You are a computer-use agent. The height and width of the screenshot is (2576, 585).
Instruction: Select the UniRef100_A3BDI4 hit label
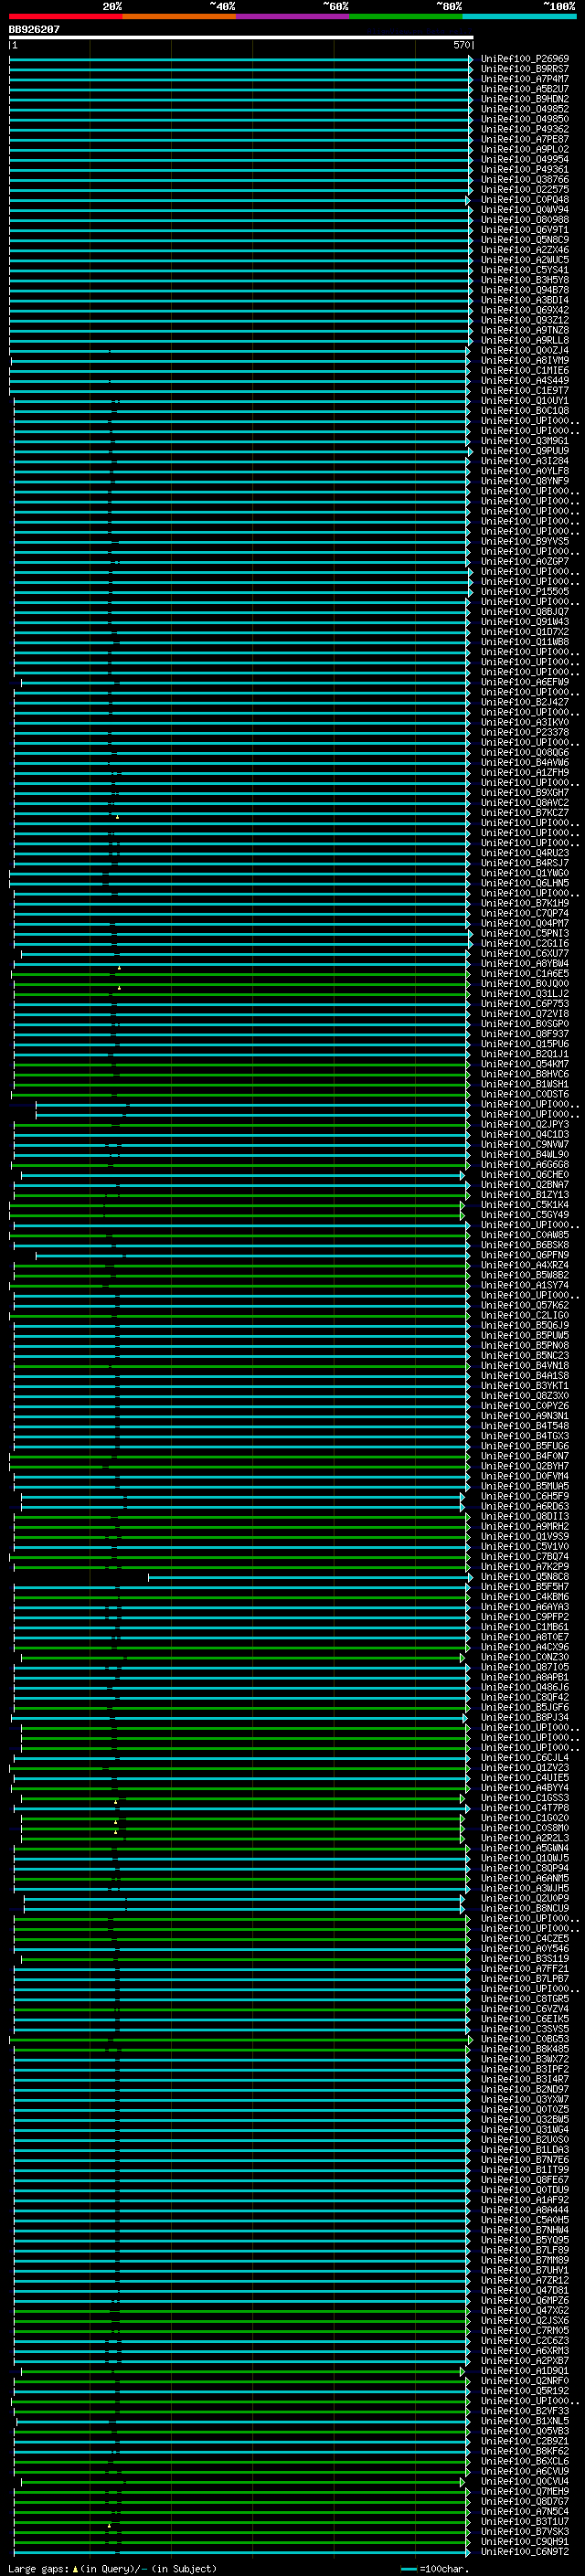525,300
